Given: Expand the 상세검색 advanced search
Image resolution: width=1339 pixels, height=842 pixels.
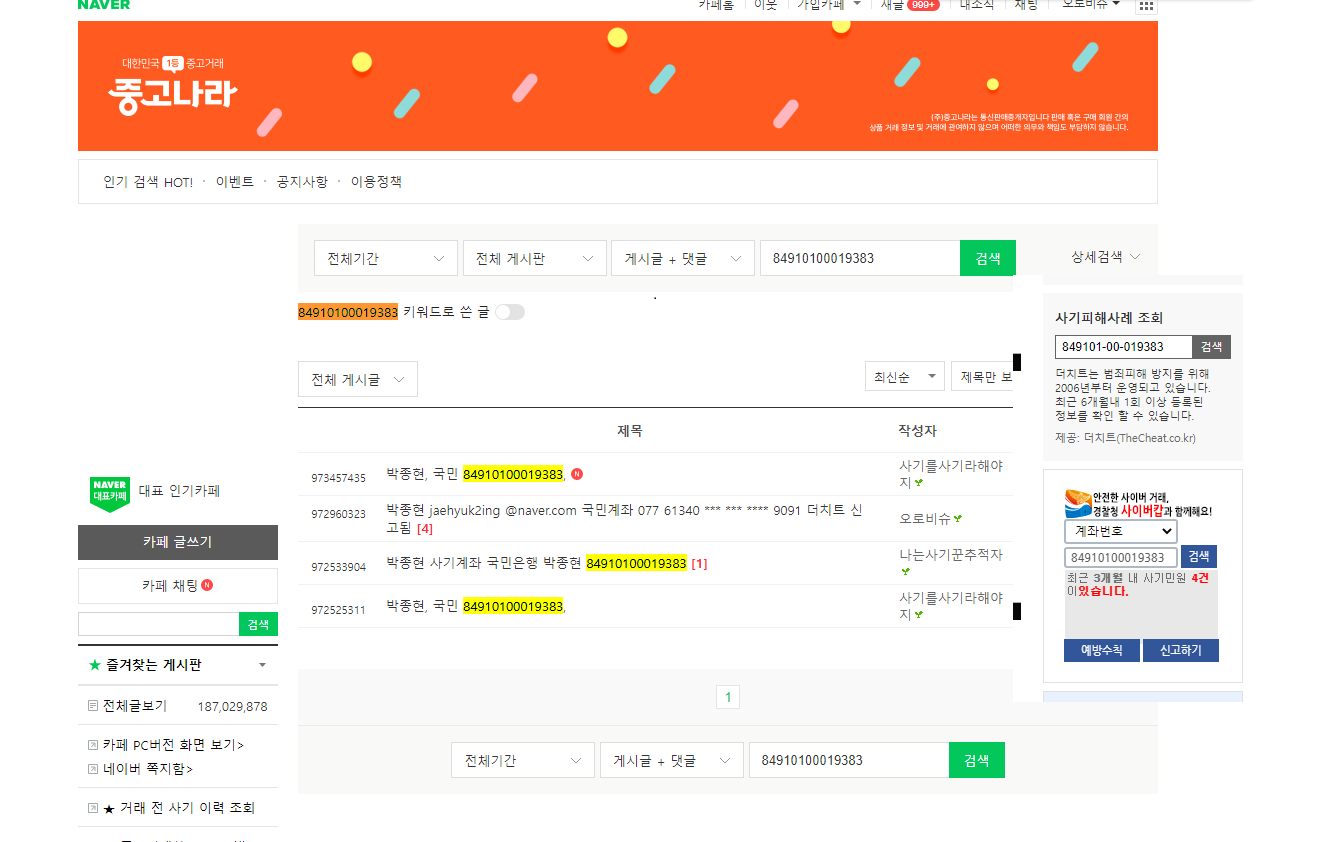Looking at the screenshot, I should (1105, 257).
